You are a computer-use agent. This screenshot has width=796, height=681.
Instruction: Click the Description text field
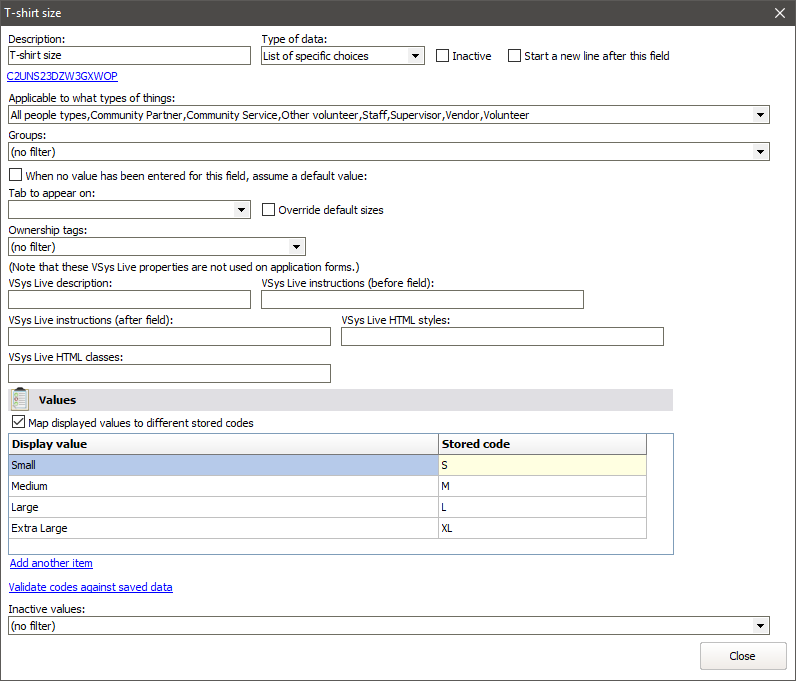click(129, 56)
